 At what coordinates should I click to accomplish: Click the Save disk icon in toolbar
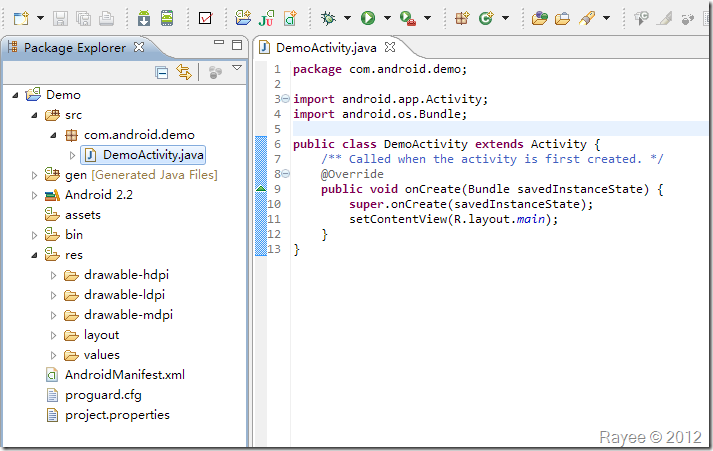click(61, 18)
